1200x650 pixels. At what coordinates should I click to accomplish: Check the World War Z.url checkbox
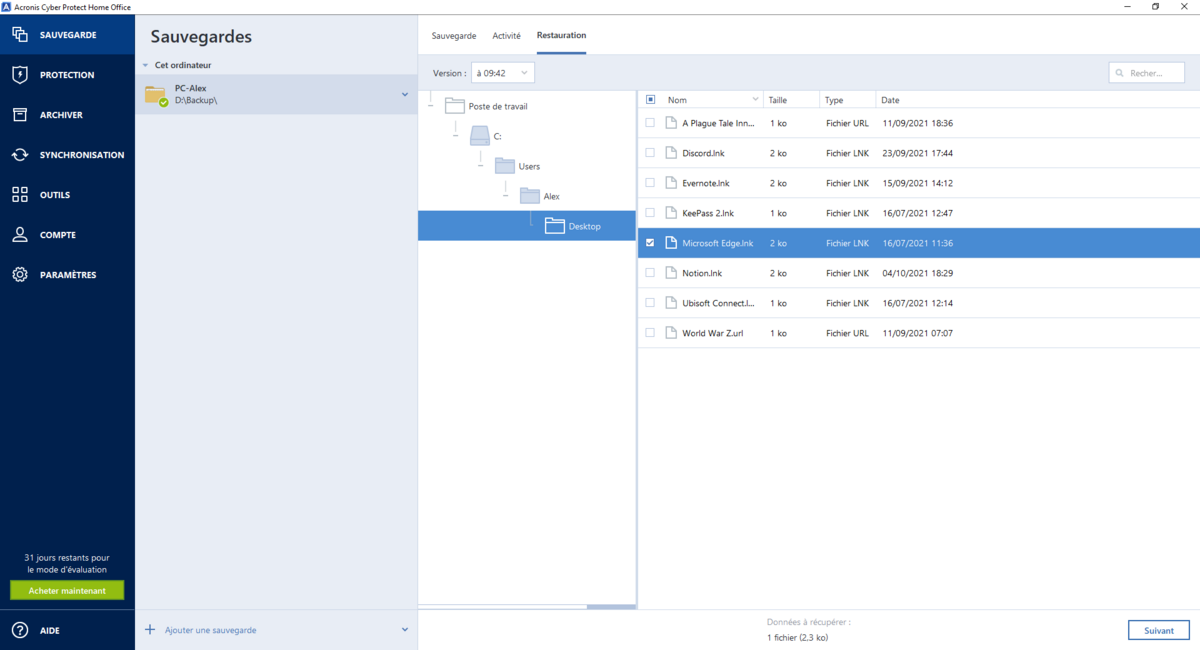(x=651, y=333)
